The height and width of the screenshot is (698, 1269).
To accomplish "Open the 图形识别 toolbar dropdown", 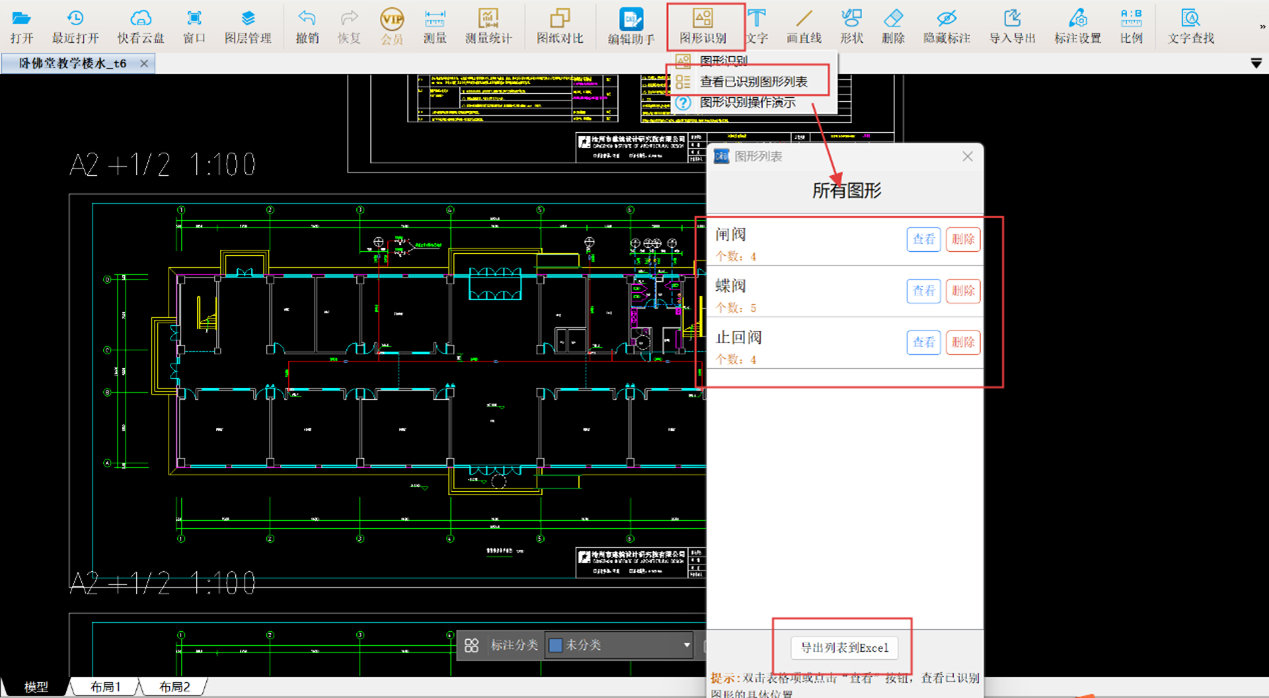I will (703, 26).
